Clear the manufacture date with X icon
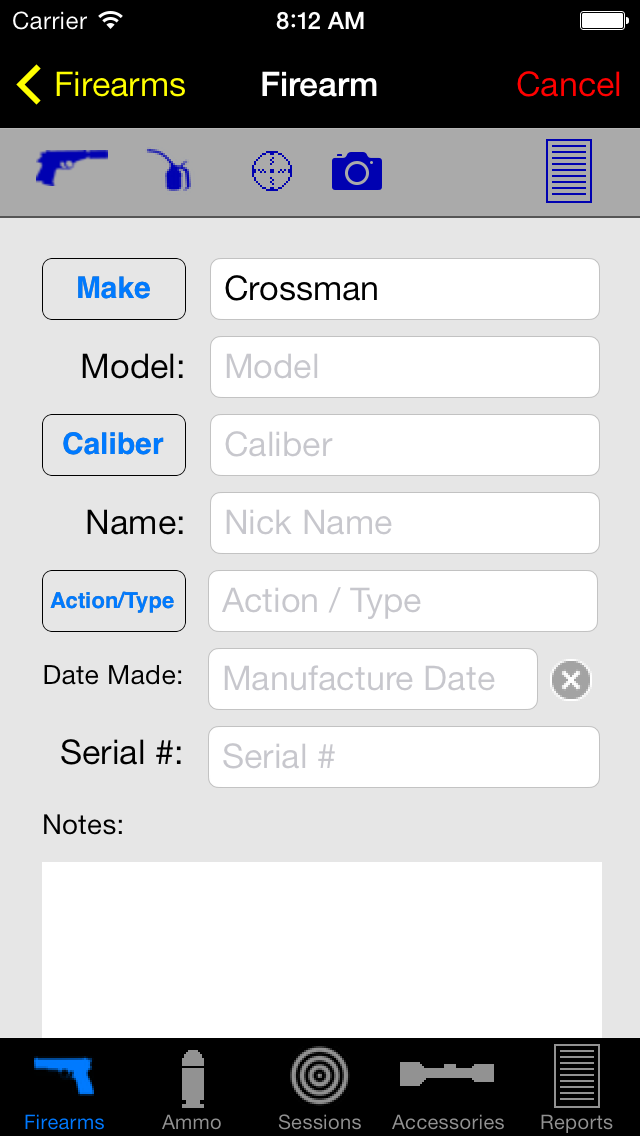 (x=571, y=681)
